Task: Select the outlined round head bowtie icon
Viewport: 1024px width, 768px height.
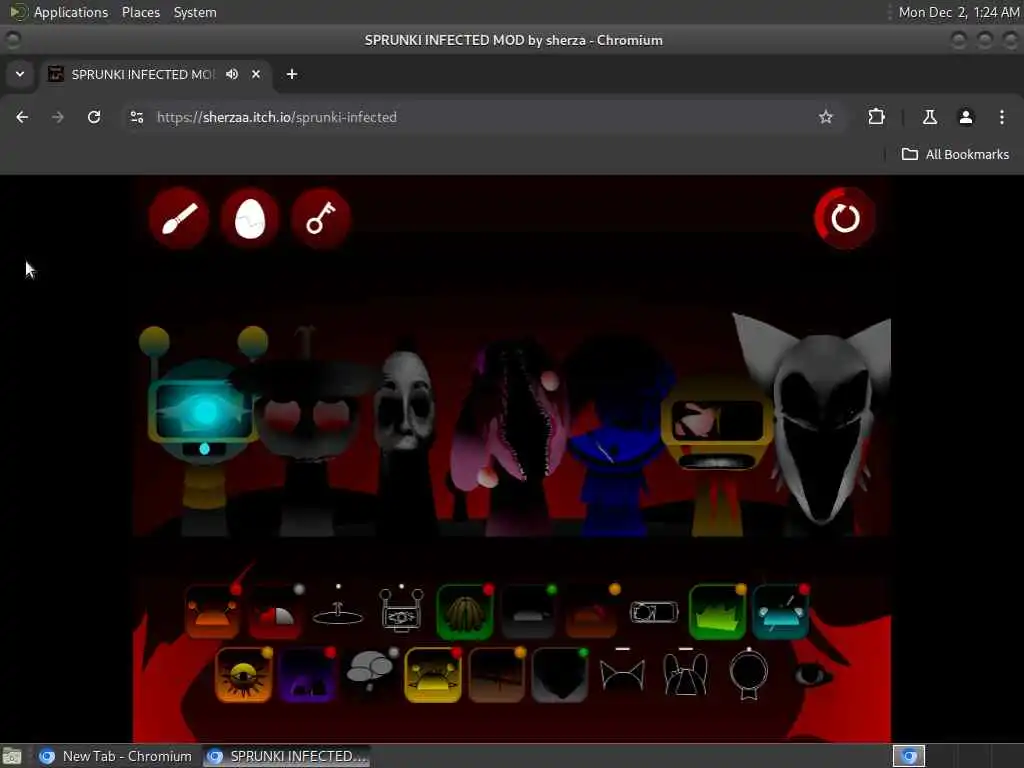Action: [x=748, y=674]
